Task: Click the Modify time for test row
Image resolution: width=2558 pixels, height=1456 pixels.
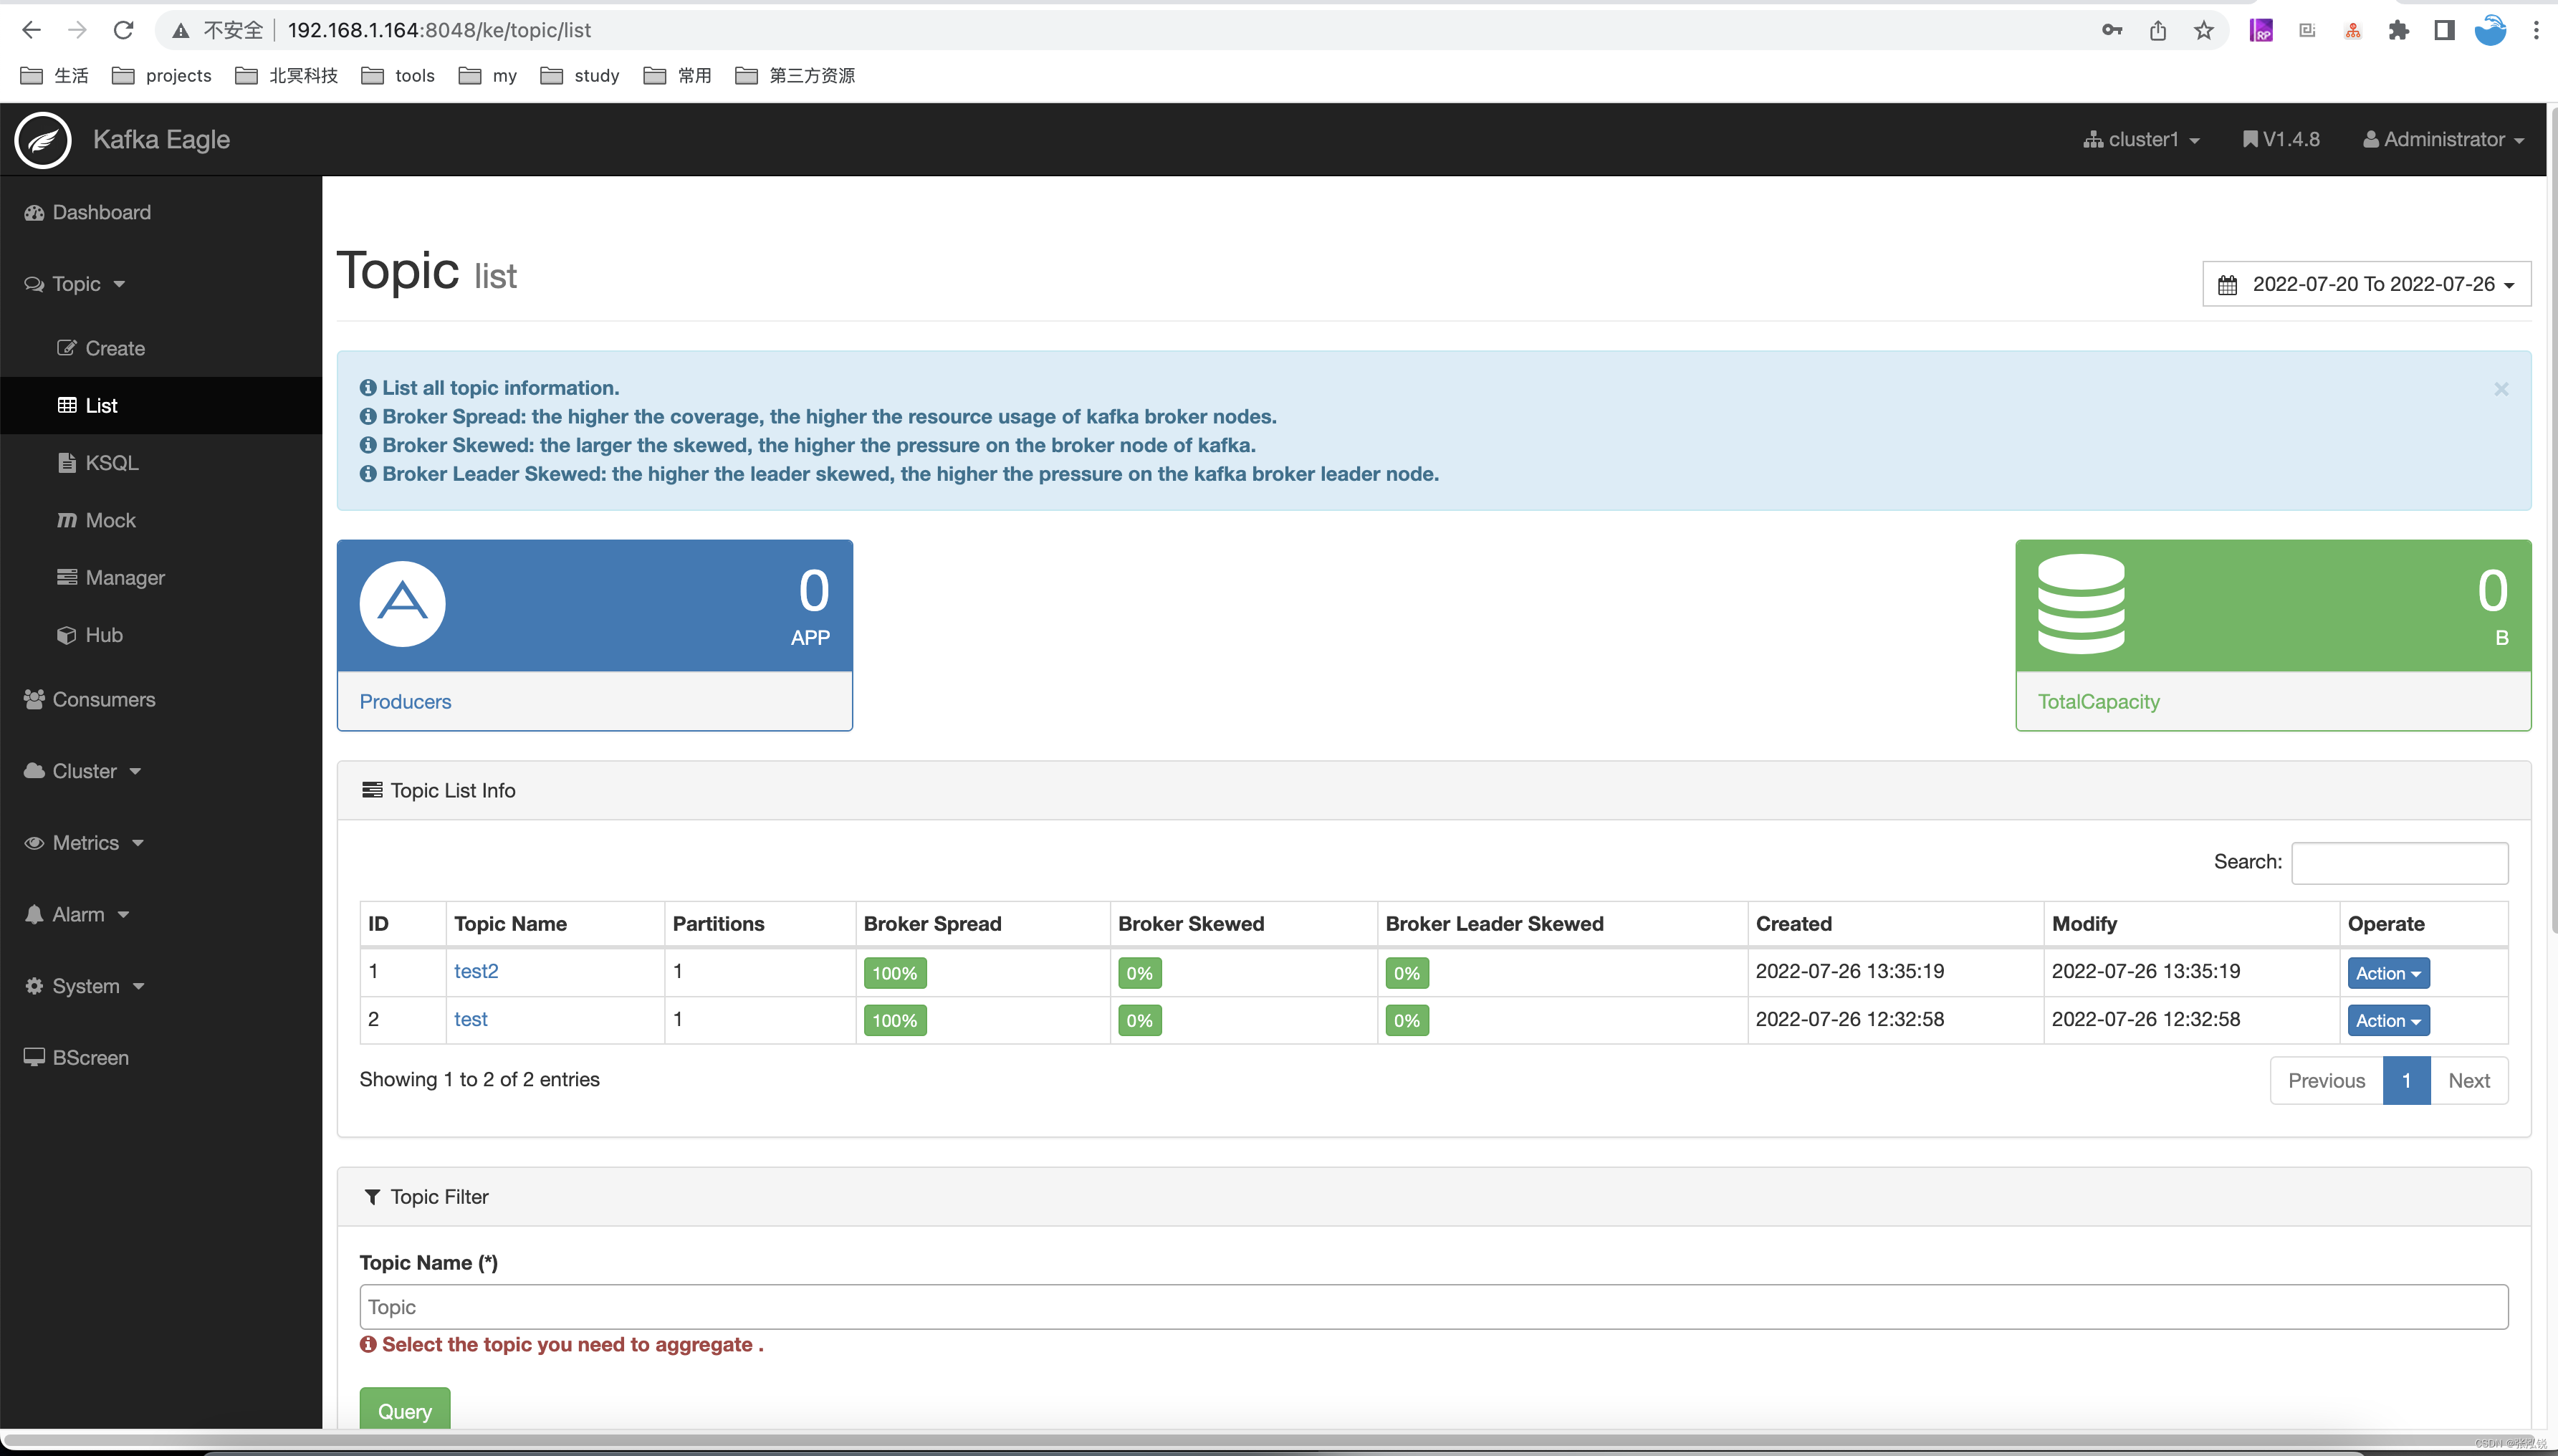Action: [x=2145, y=1019]
